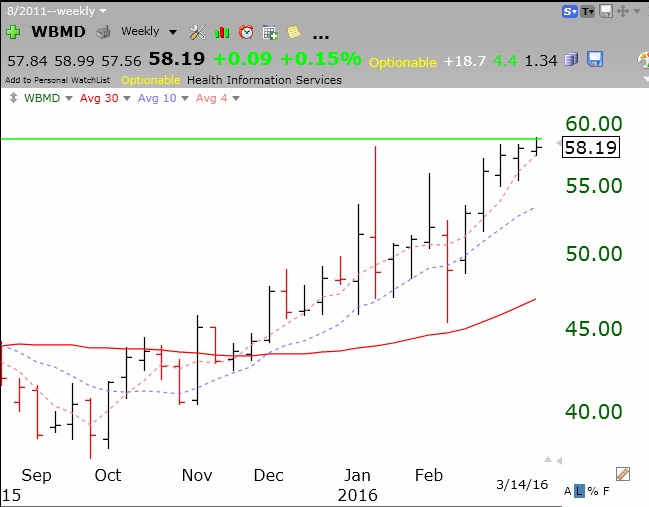Viewport: 649px width, 507px height.
Task: Click the gray left-triangle near date axis
Action: point(559,461)
